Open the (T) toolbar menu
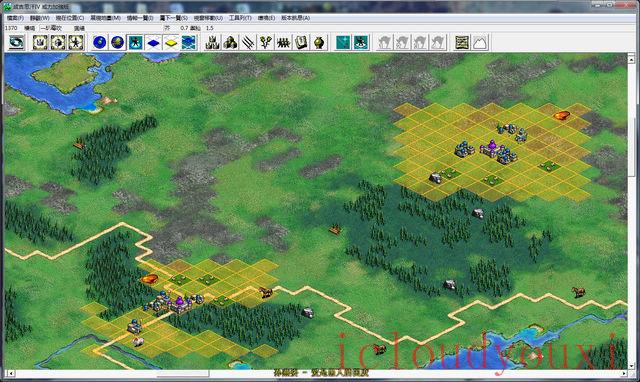 click(240, 18)
